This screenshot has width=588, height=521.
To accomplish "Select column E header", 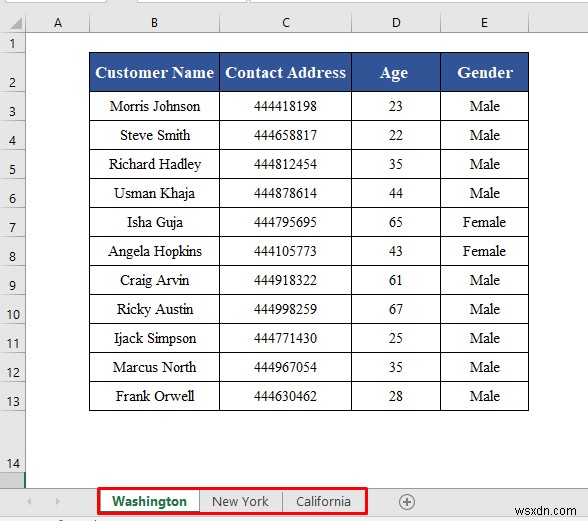I will pos(484,23).
